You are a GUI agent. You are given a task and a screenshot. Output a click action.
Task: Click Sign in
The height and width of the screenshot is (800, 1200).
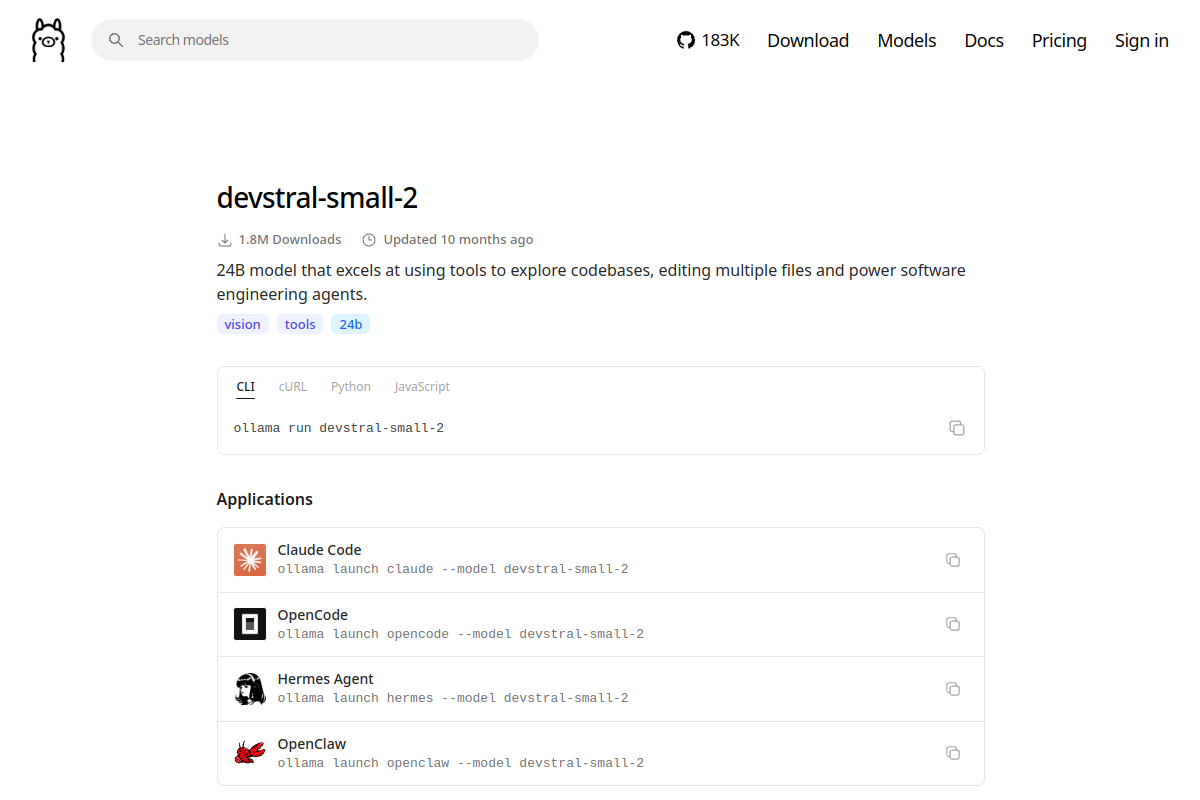pos(1142,40)
